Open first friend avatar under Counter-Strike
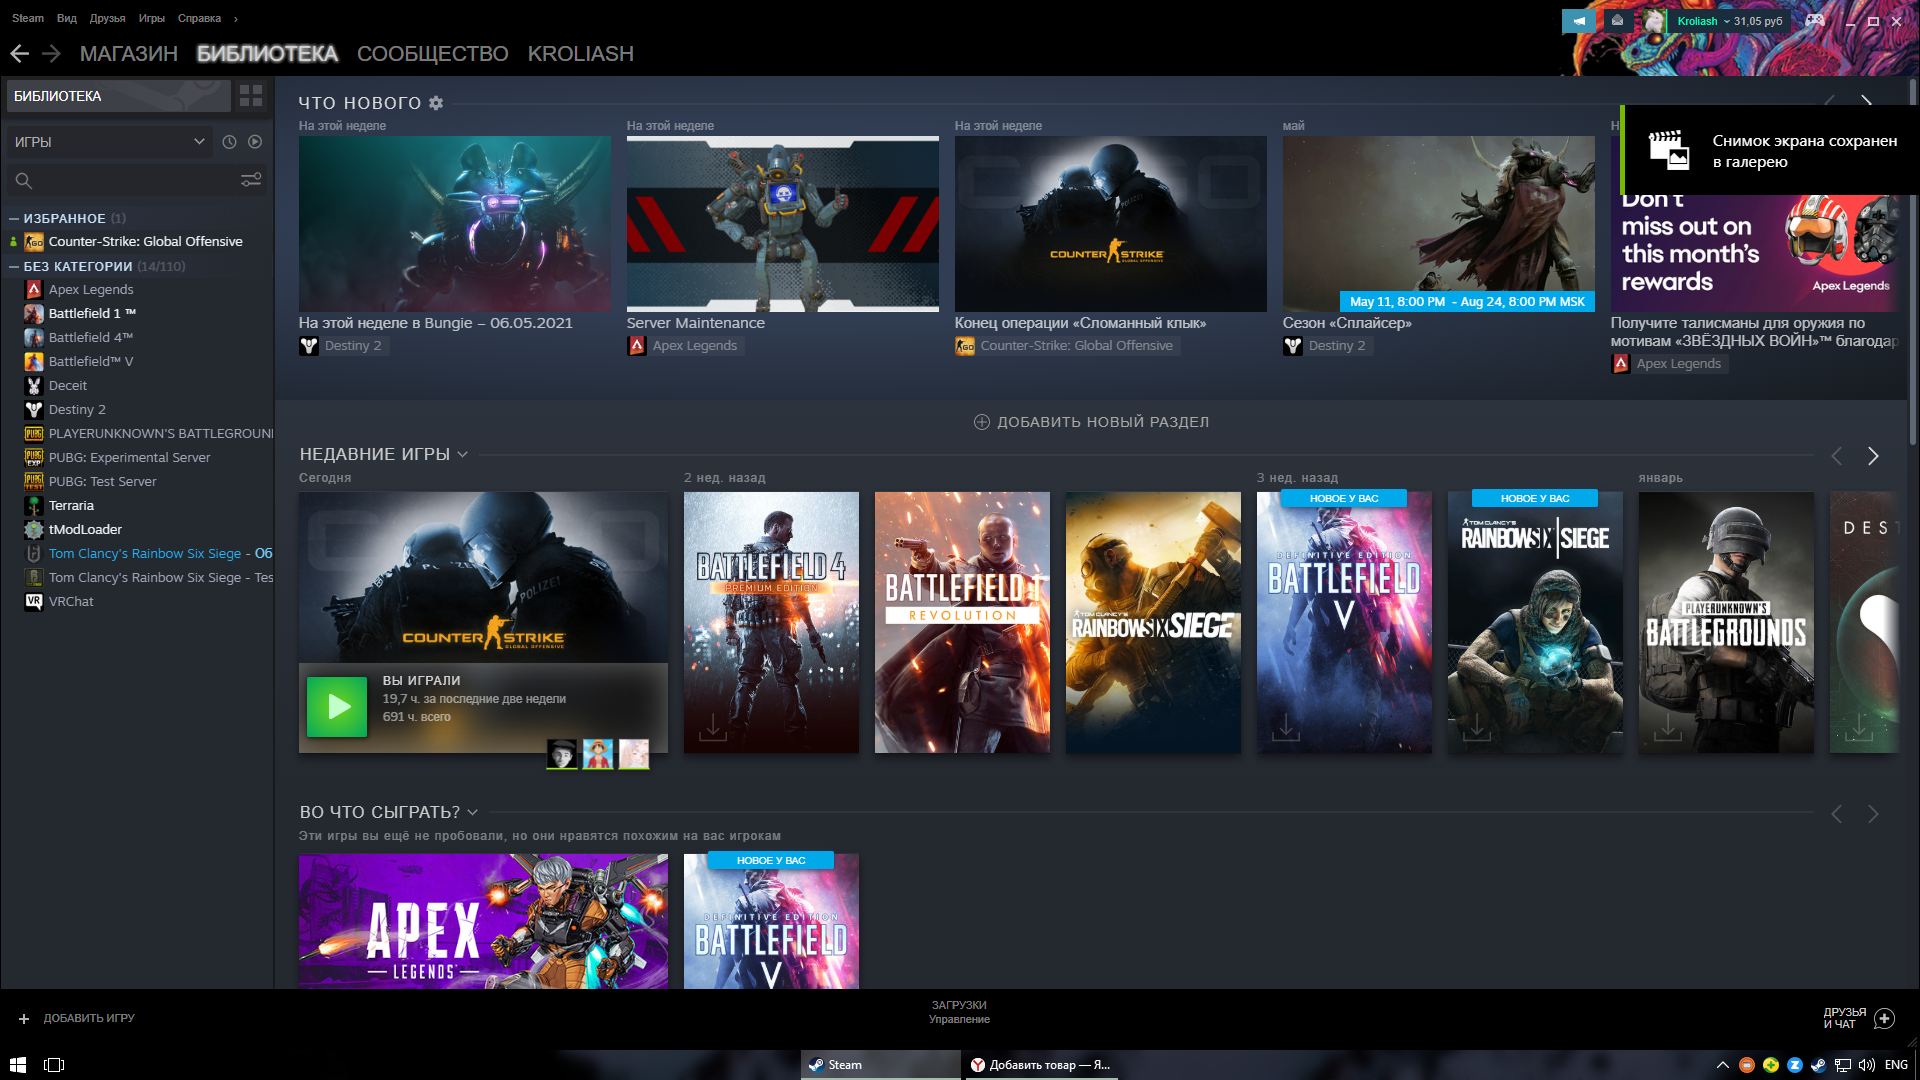Screen dimensions: 1920x1080 562,754
